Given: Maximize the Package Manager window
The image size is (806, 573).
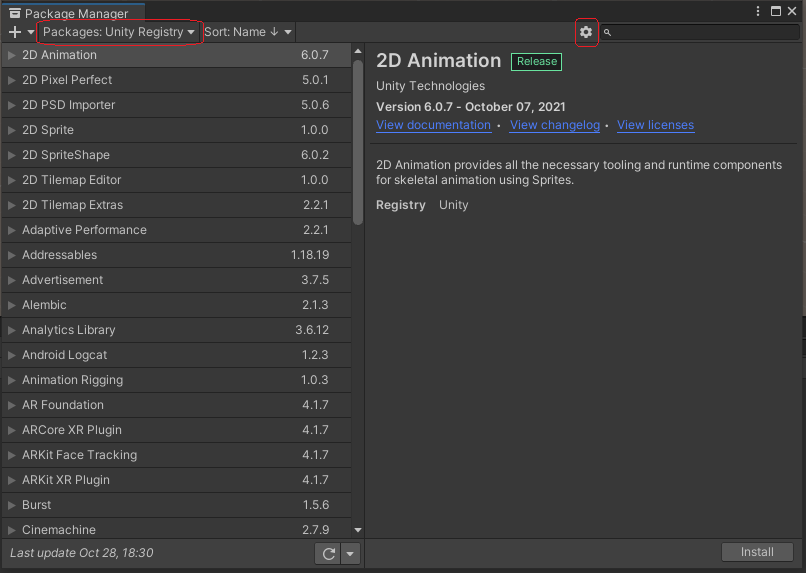Looking at the screenshot, I should (x=776, y=11).
